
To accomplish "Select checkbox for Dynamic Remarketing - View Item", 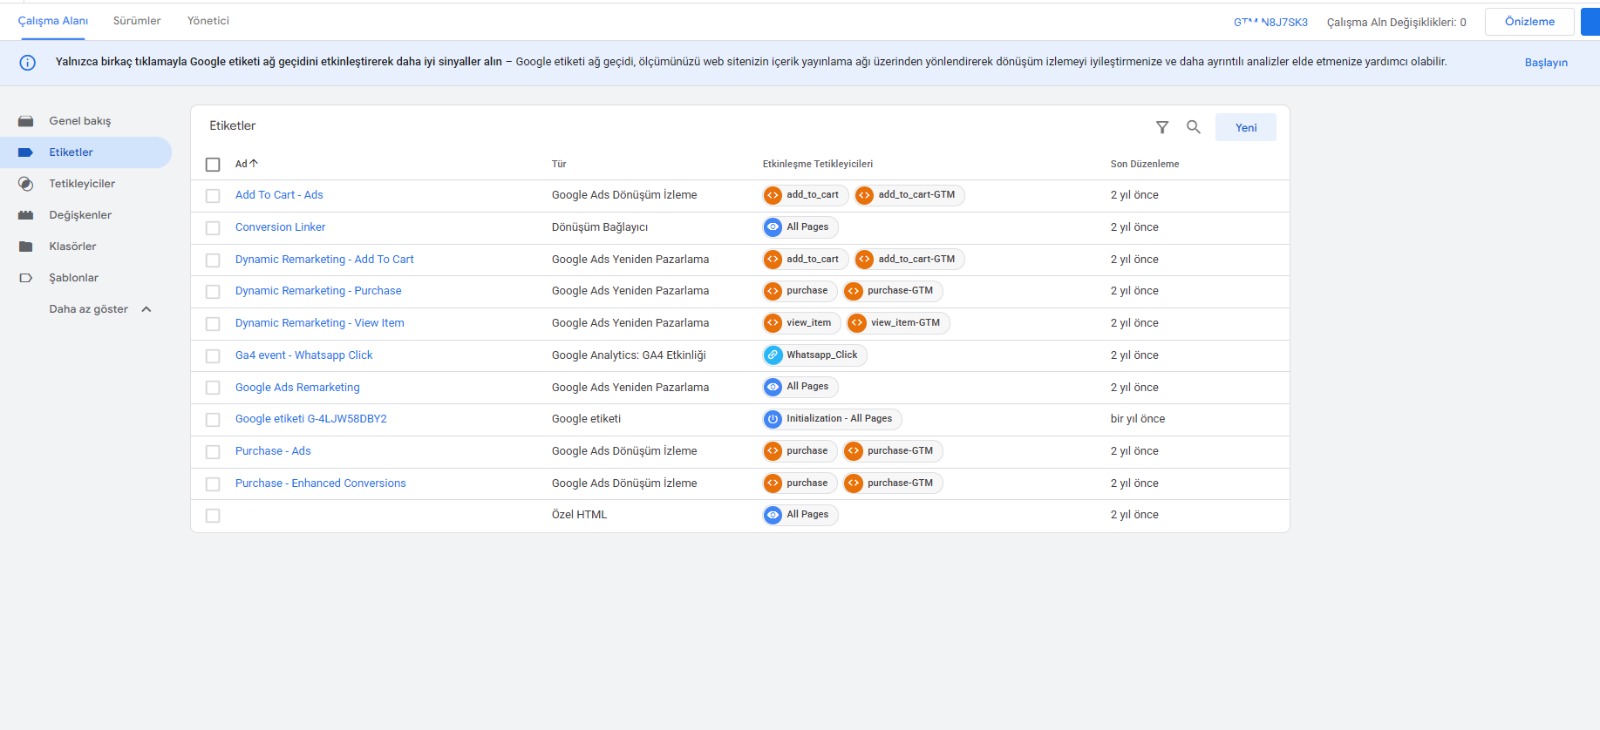I will click(213, 324).
